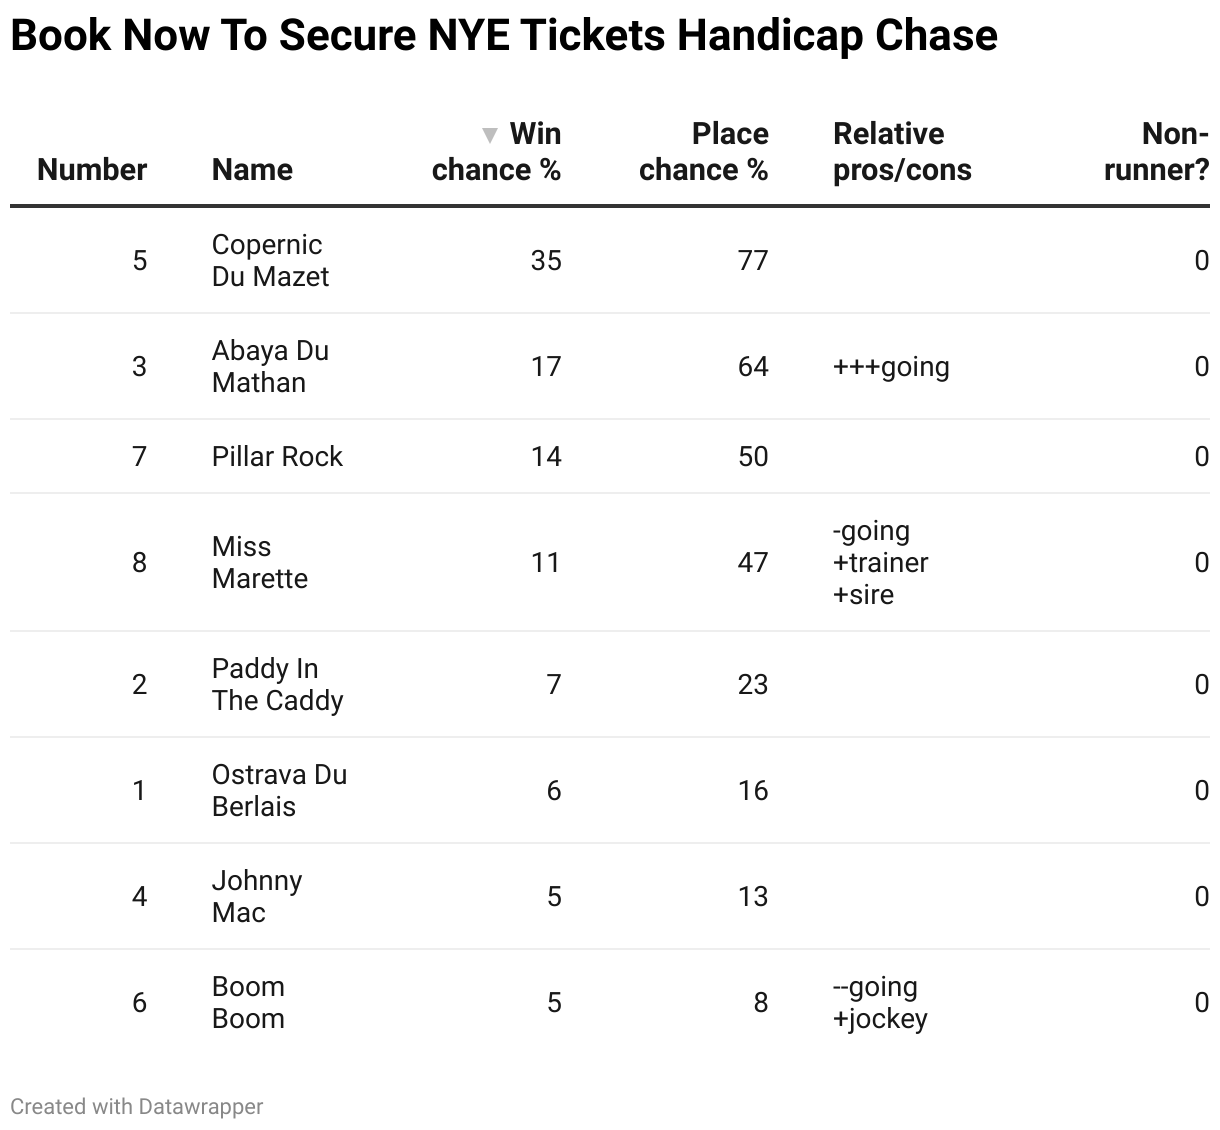The image size is (1220, 1130).
Task: Click the 35 win chance value
Action: (546, 261)
